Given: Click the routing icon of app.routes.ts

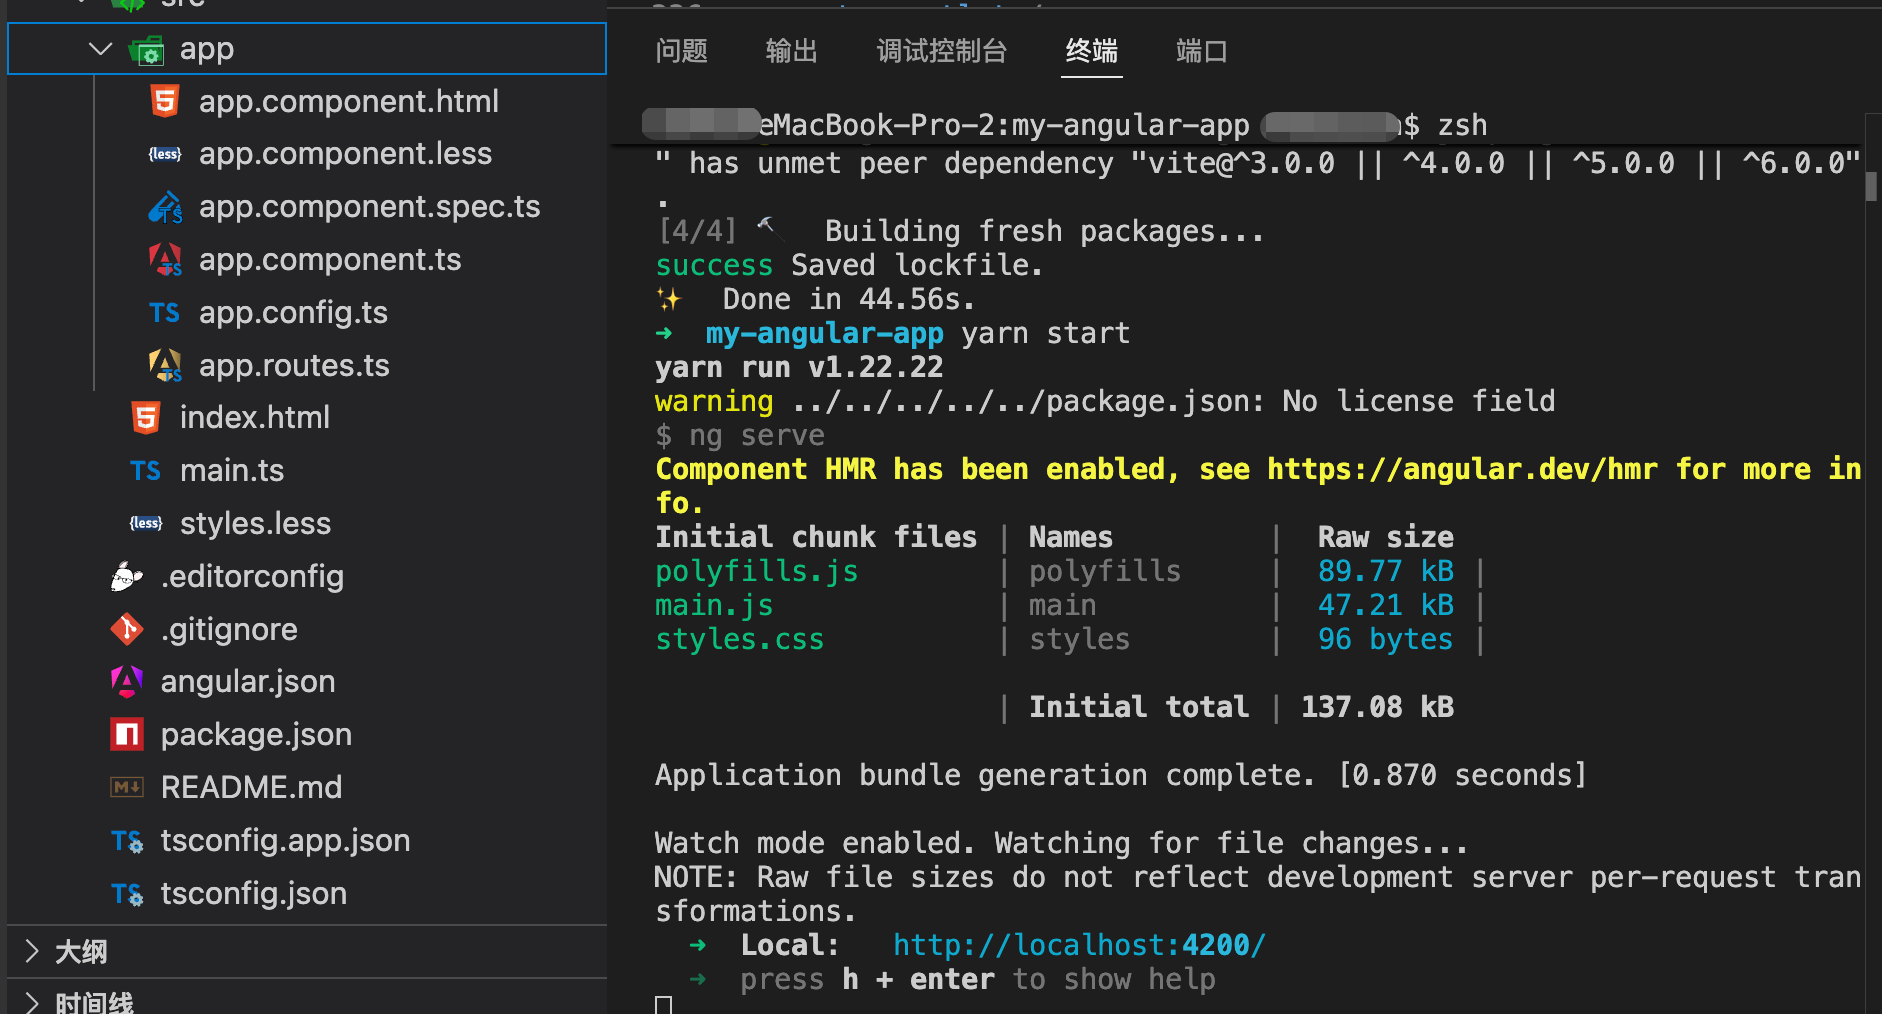Looking at the screenshot, I should point(165,366).
